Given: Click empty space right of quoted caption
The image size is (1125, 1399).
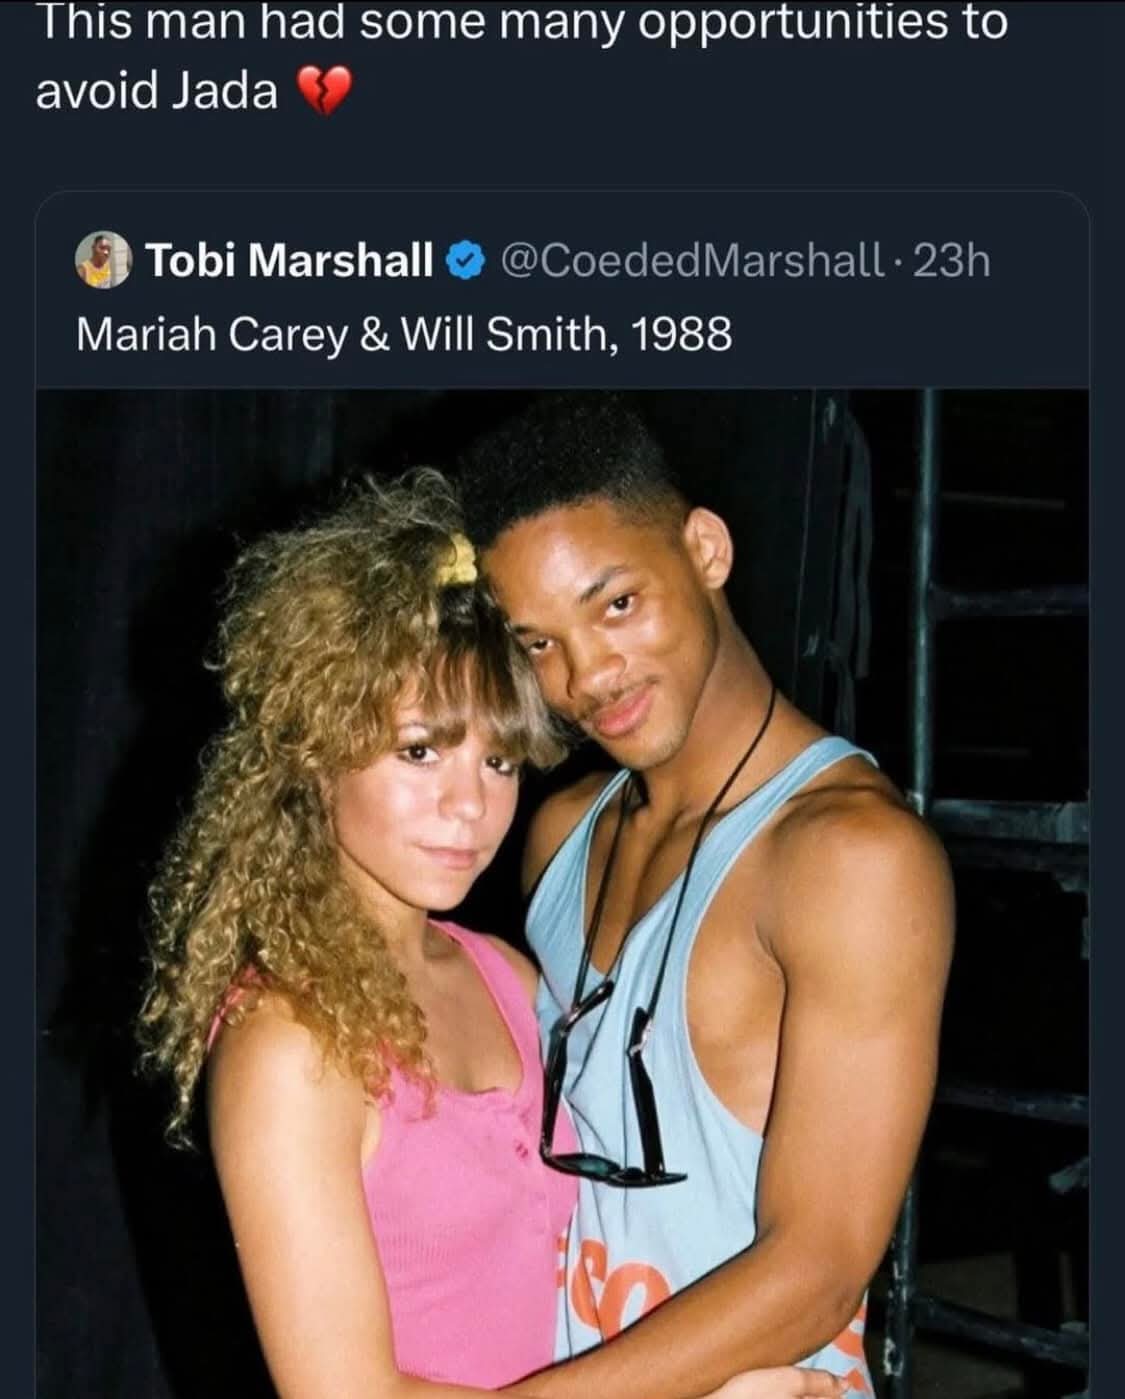Looking at the screenshot, I should [x=910, y=334].
